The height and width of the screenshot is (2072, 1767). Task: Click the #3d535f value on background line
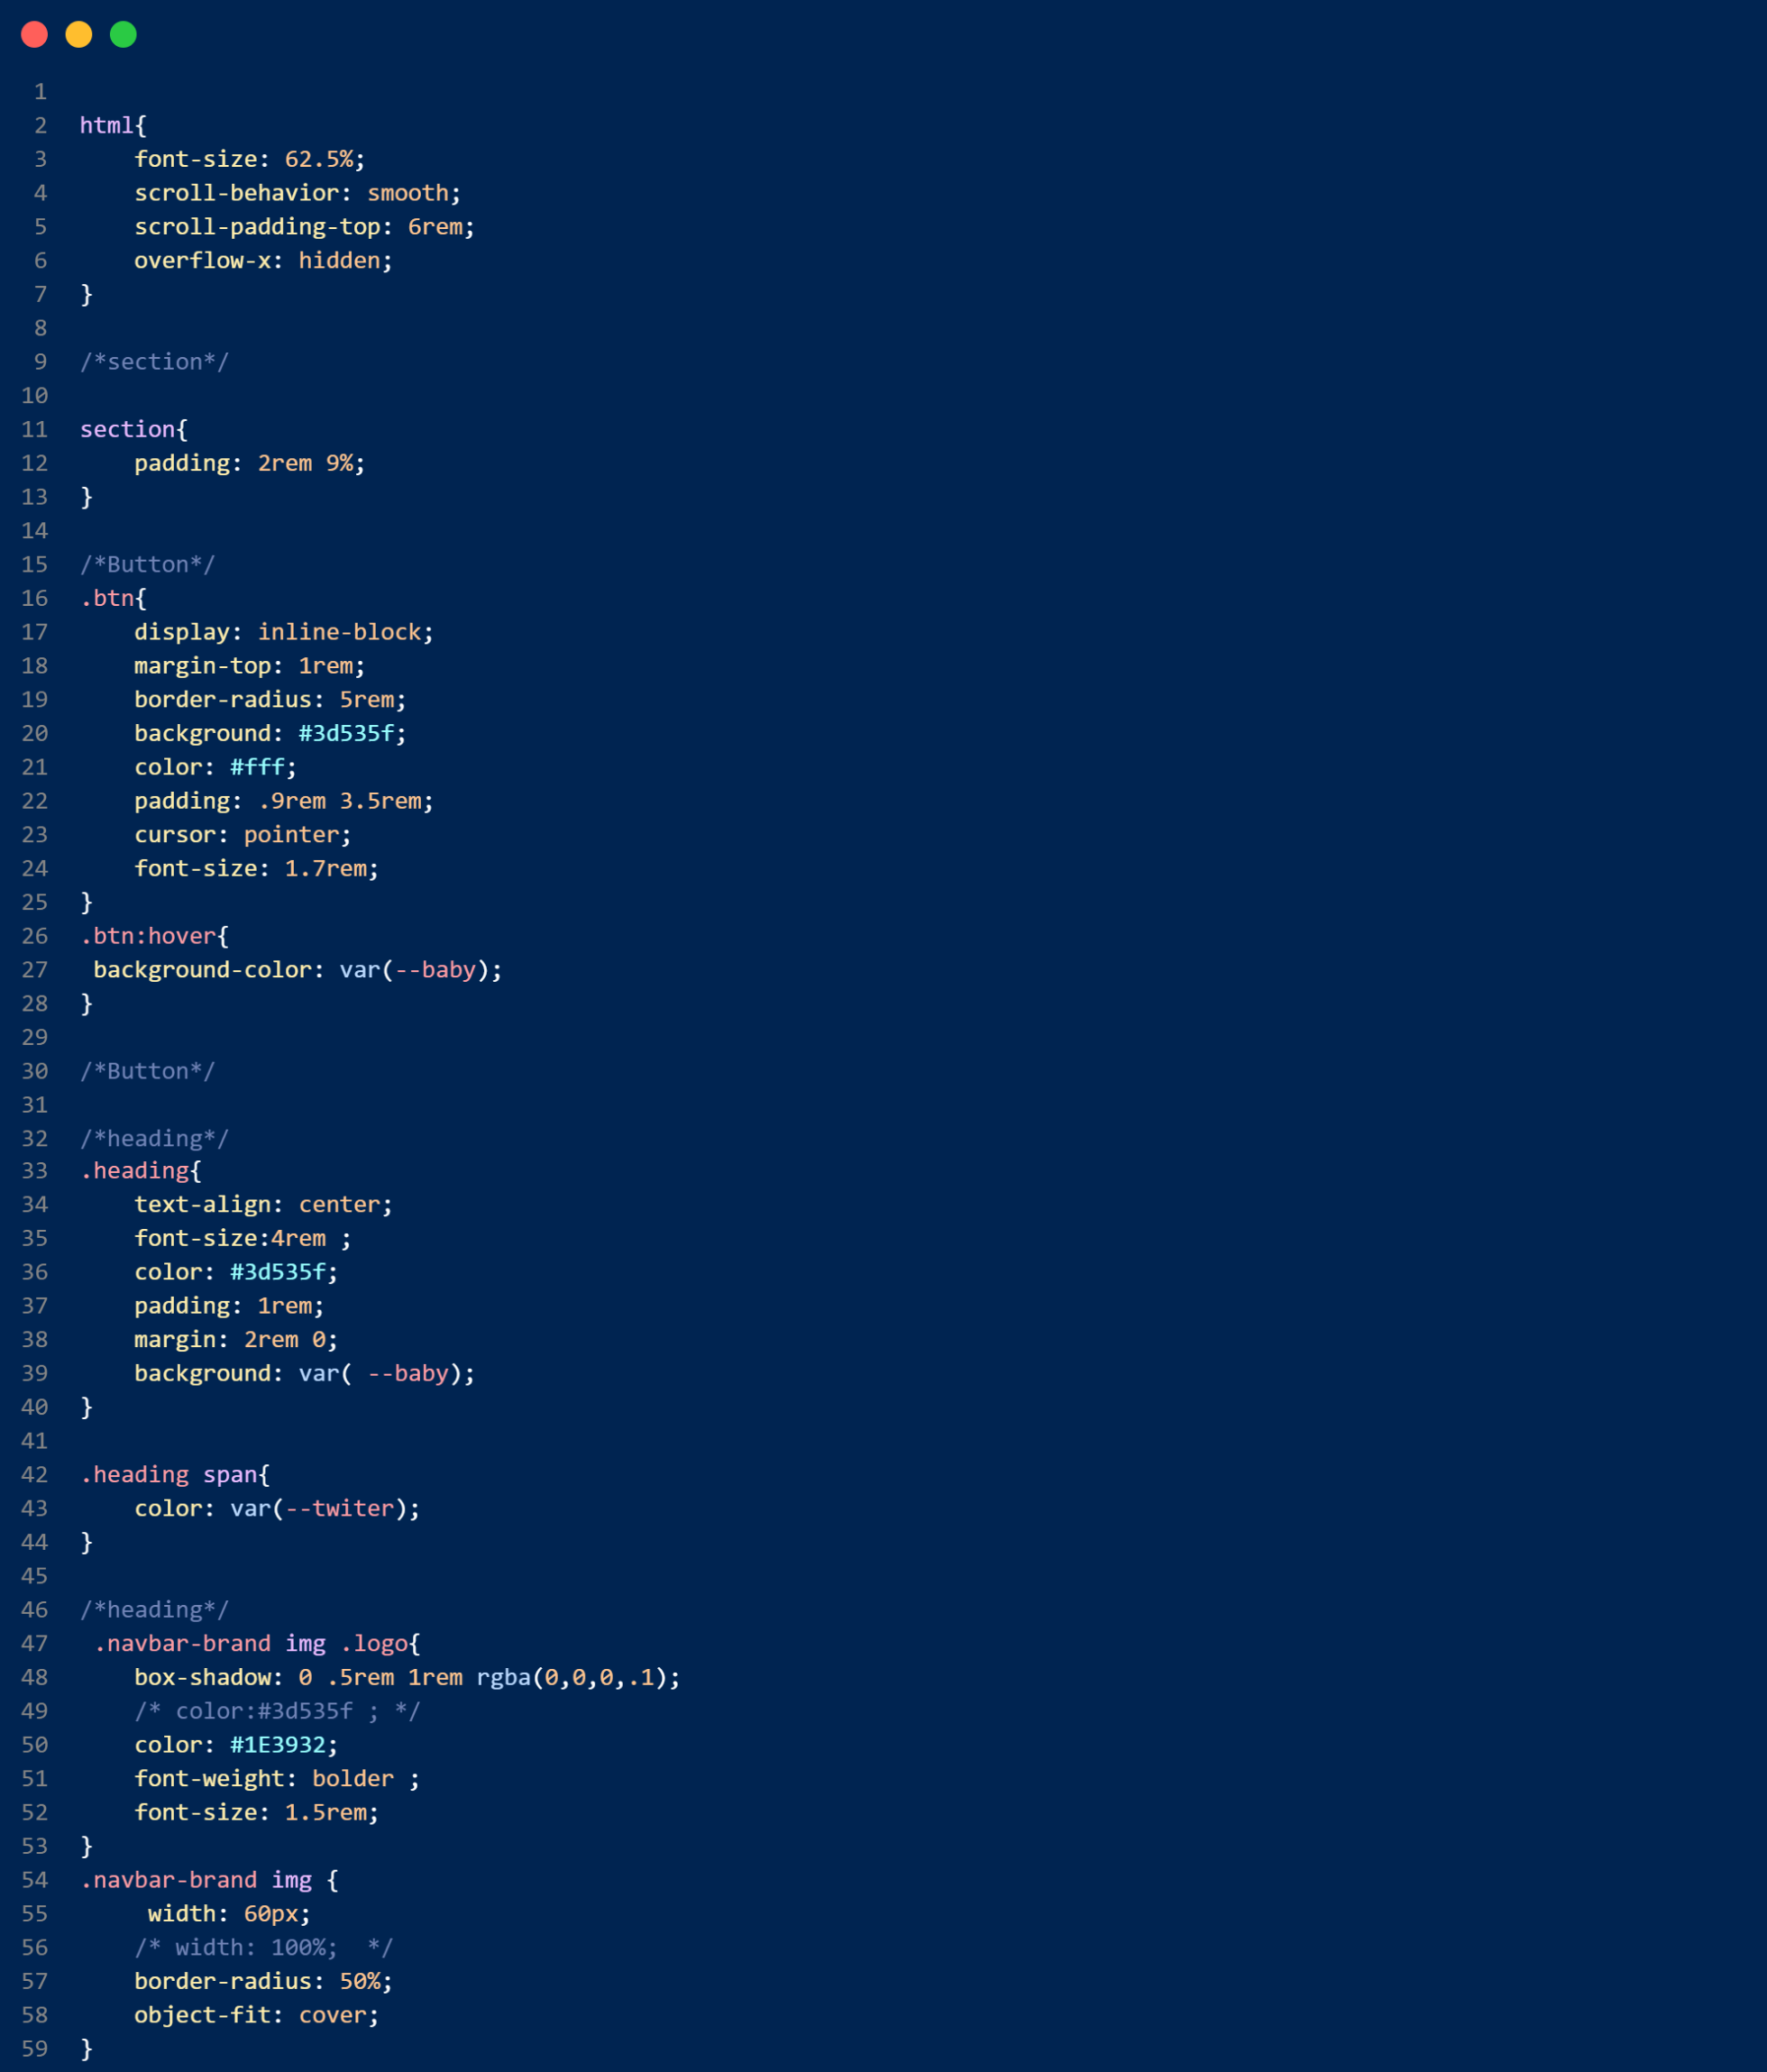tap(346, 734)
